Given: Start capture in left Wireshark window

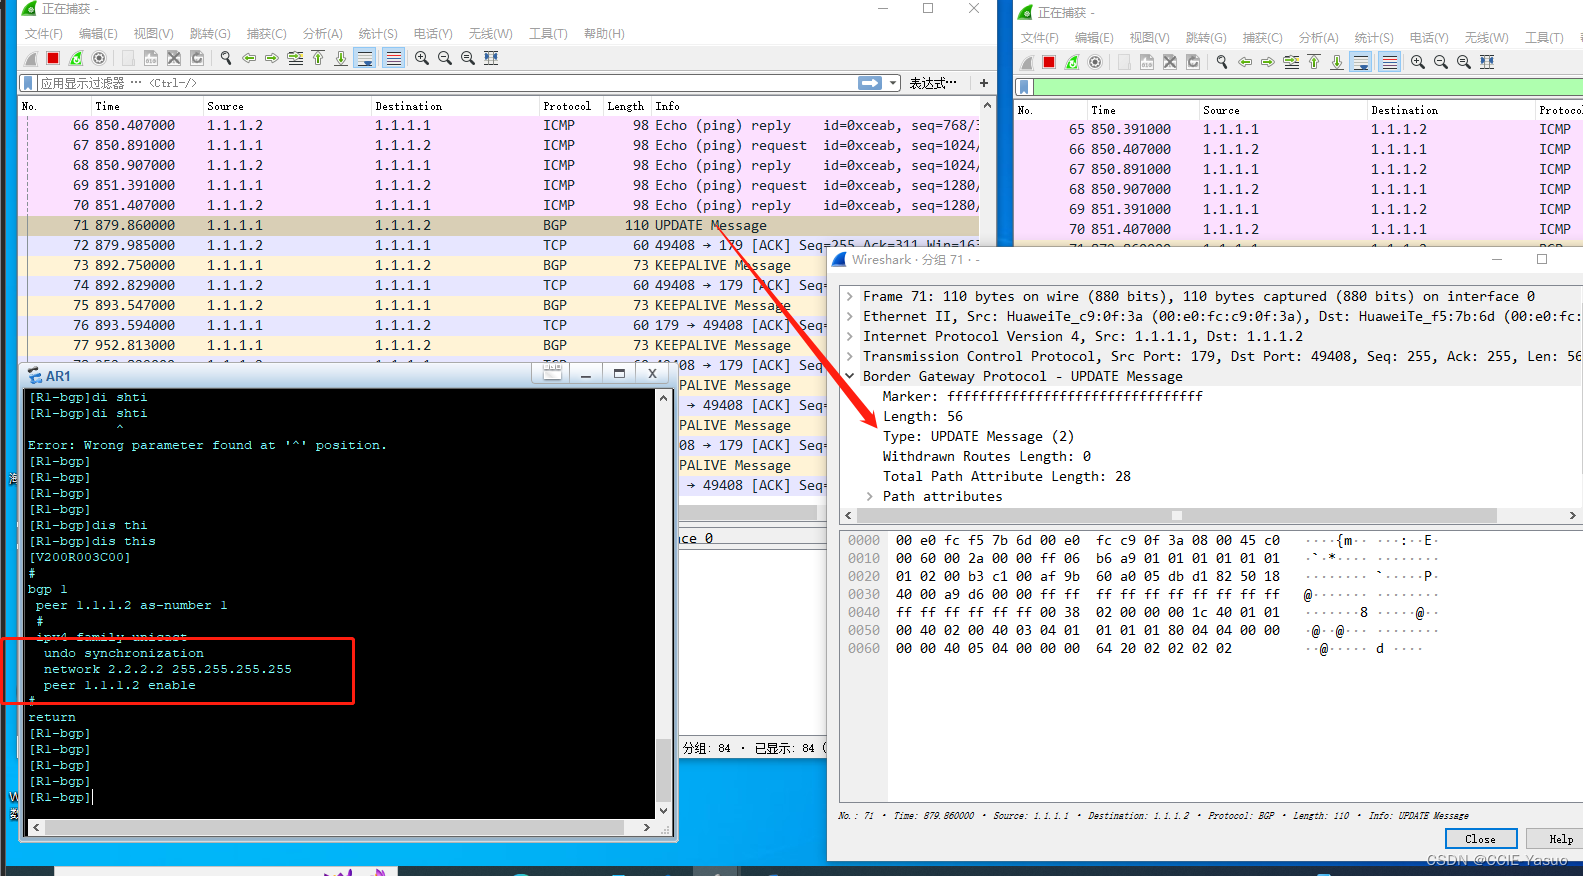Looking at the screenshot, I should (x=31, y=58).
